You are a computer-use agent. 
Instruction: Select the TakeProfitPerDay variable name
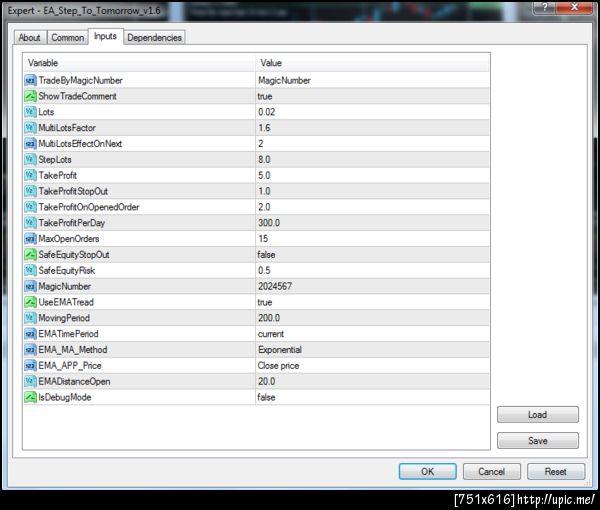(72, 223)
